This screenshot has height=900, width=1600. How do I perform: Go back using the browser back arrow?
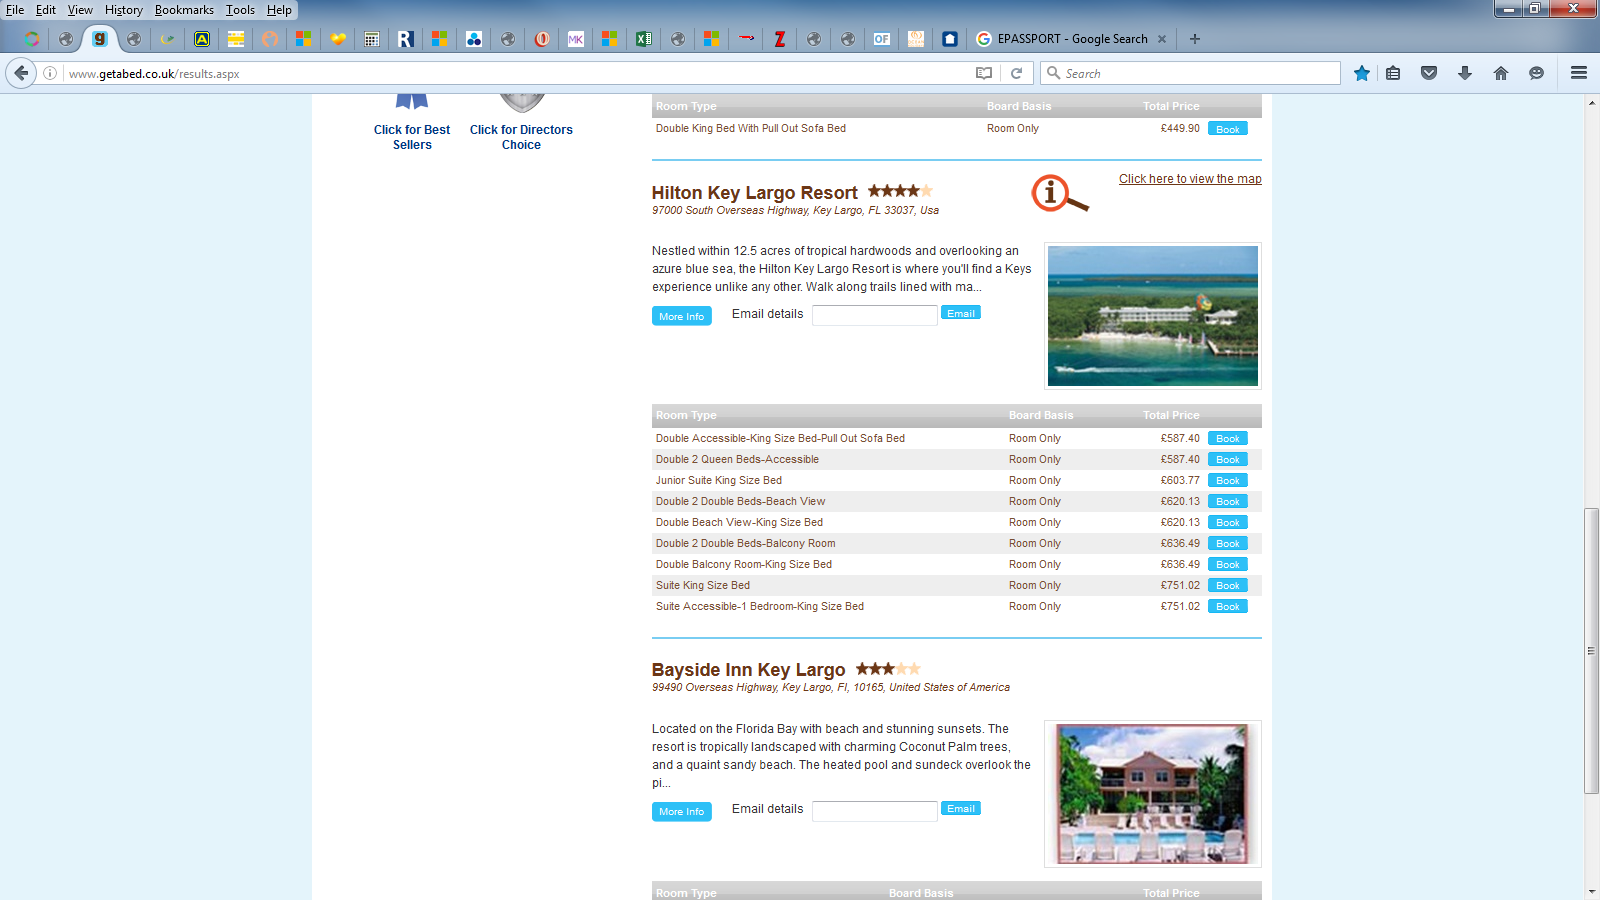(x=21, y=73)
